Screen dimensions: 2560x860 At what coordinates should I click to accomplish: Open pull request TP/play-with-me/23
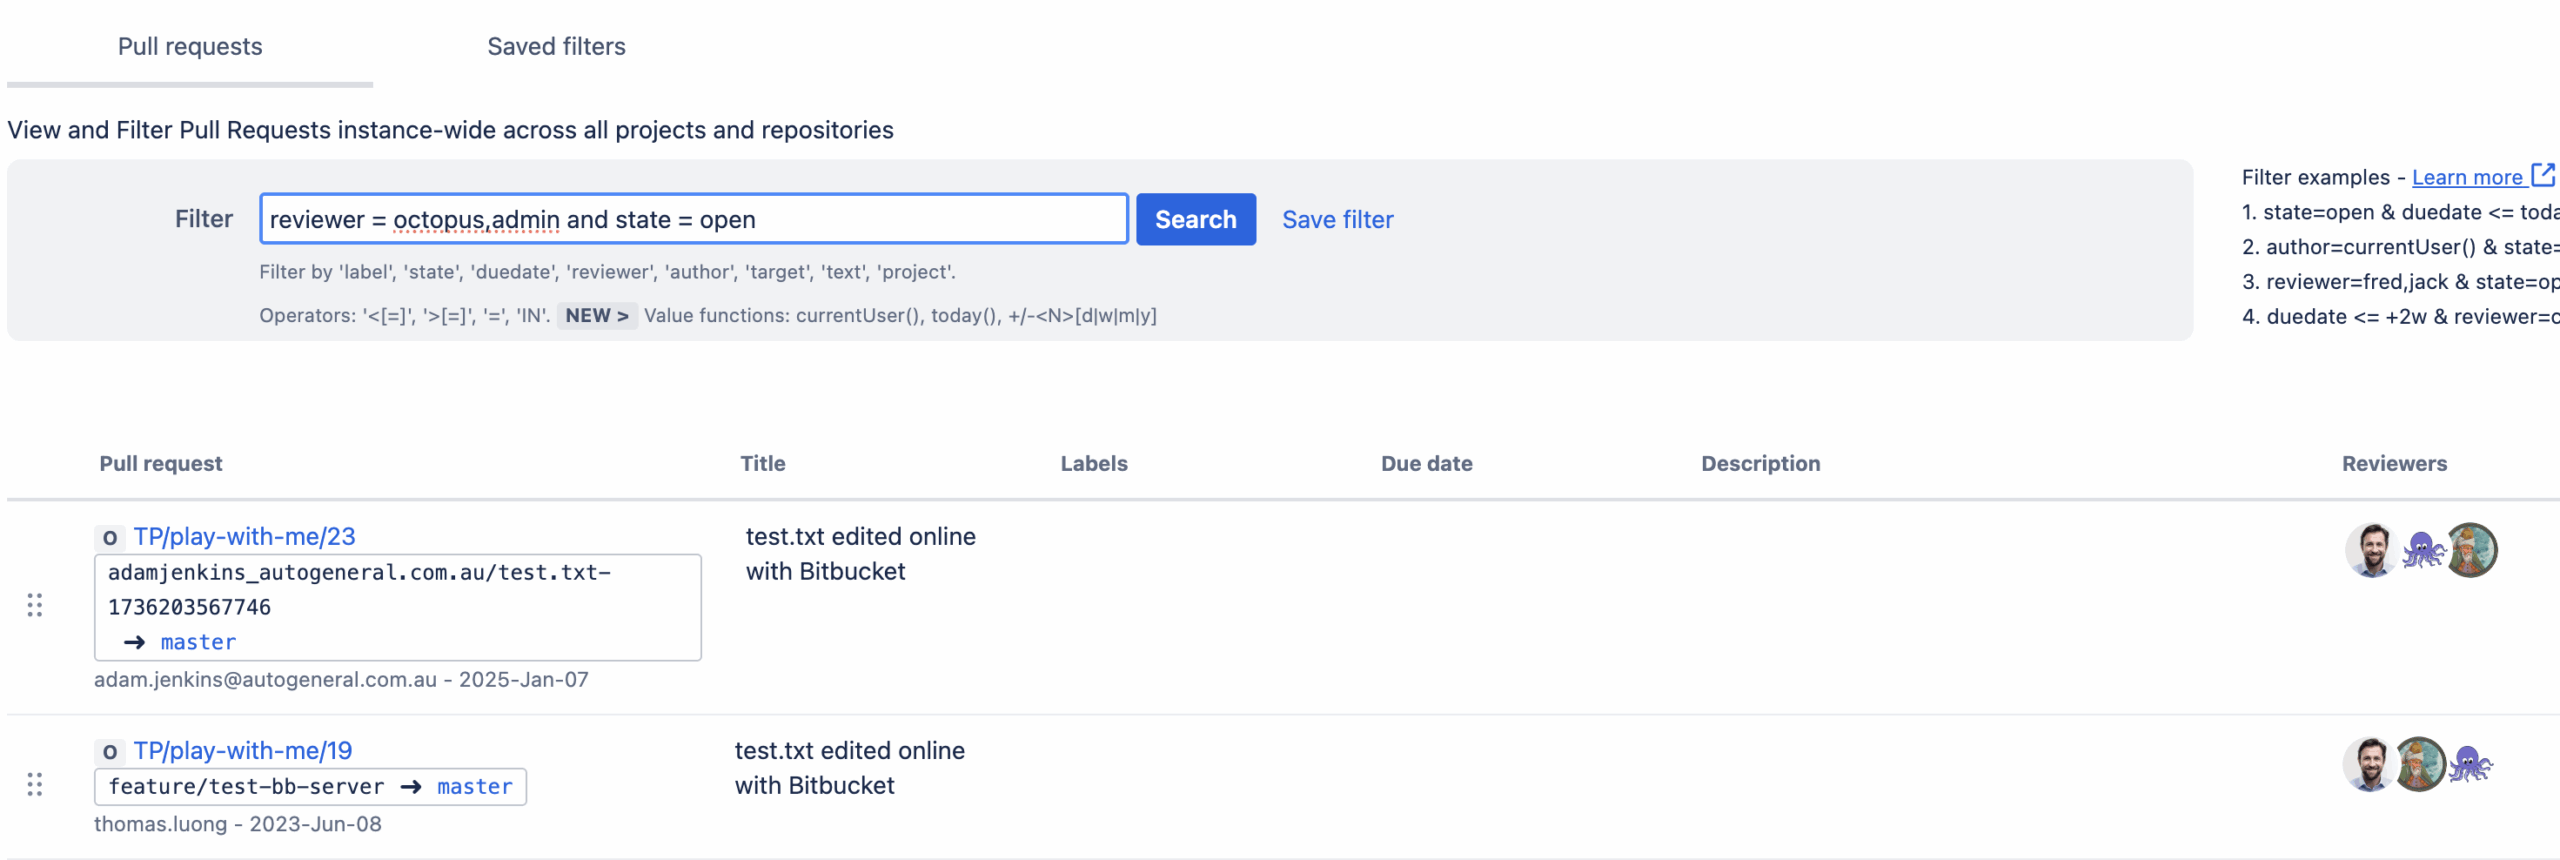click(x=245, y=537)
